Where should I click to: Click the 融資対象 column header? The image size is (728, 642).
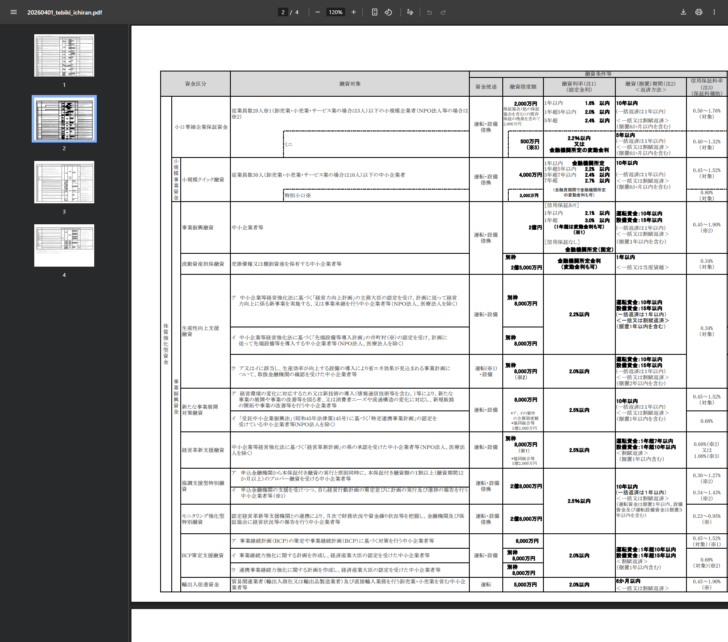(x=350, y=84)
